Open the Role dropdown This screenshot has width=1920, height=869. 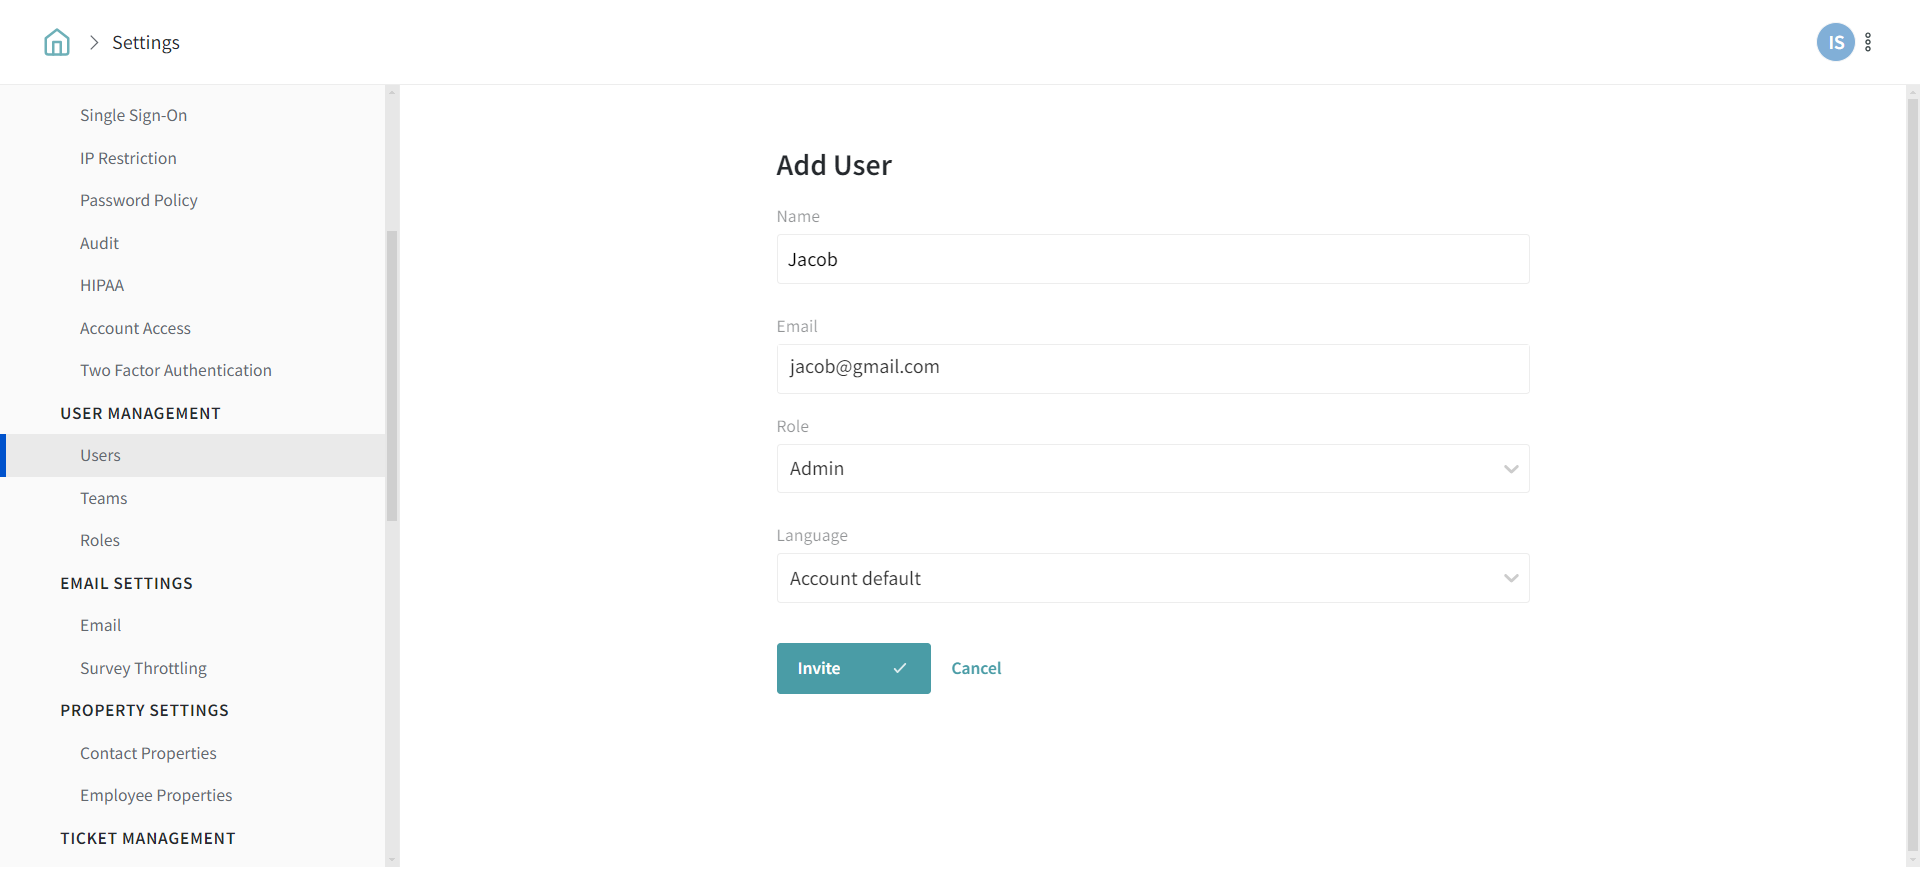pos(1152,469)
